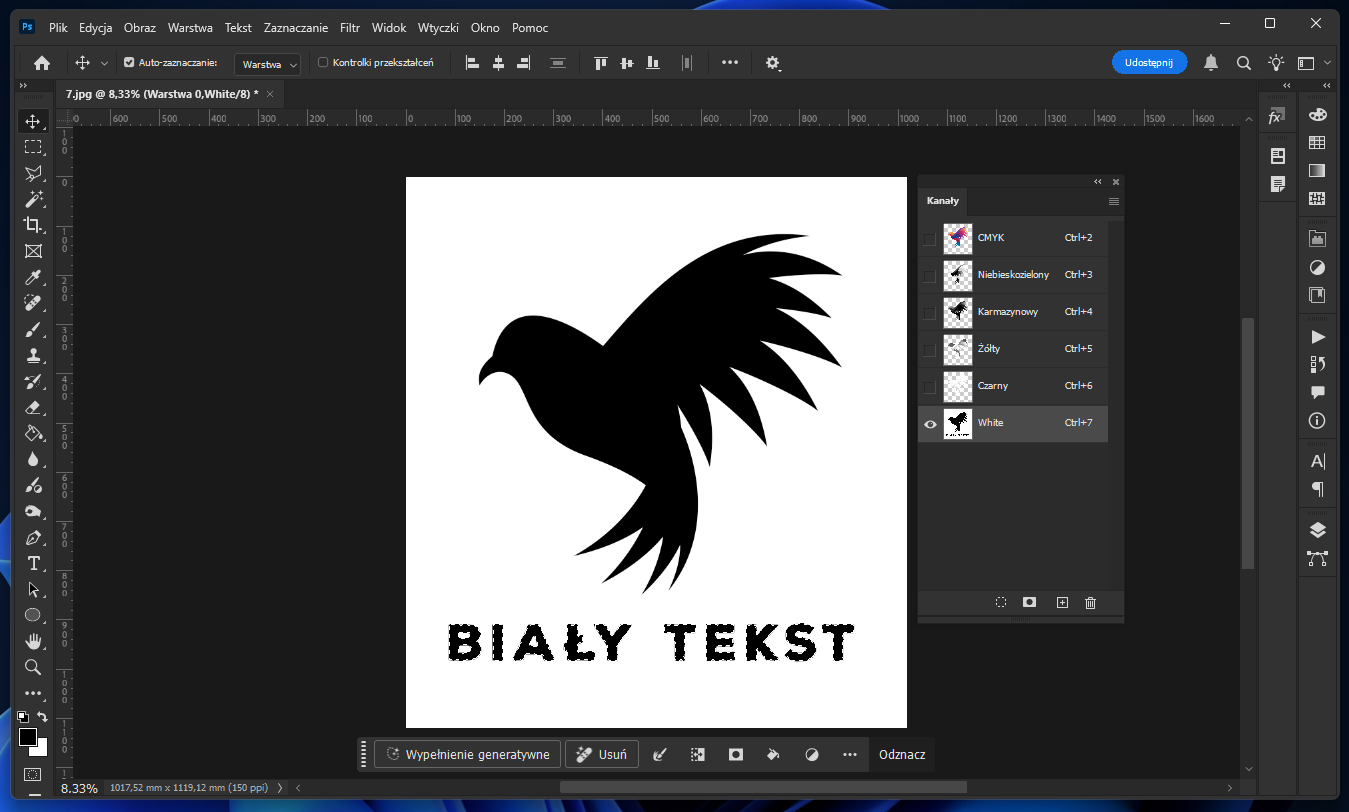Open the foreground color swatch

(x=26, y=735)
